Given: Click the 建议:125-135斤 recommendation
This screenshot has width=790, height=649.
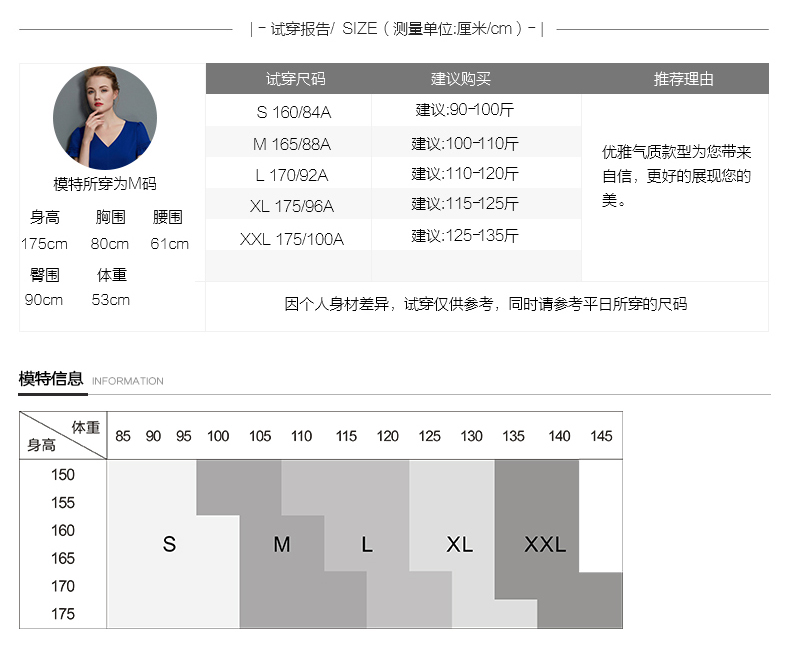Looking at the screenshot, I should [x=465, y=236].
